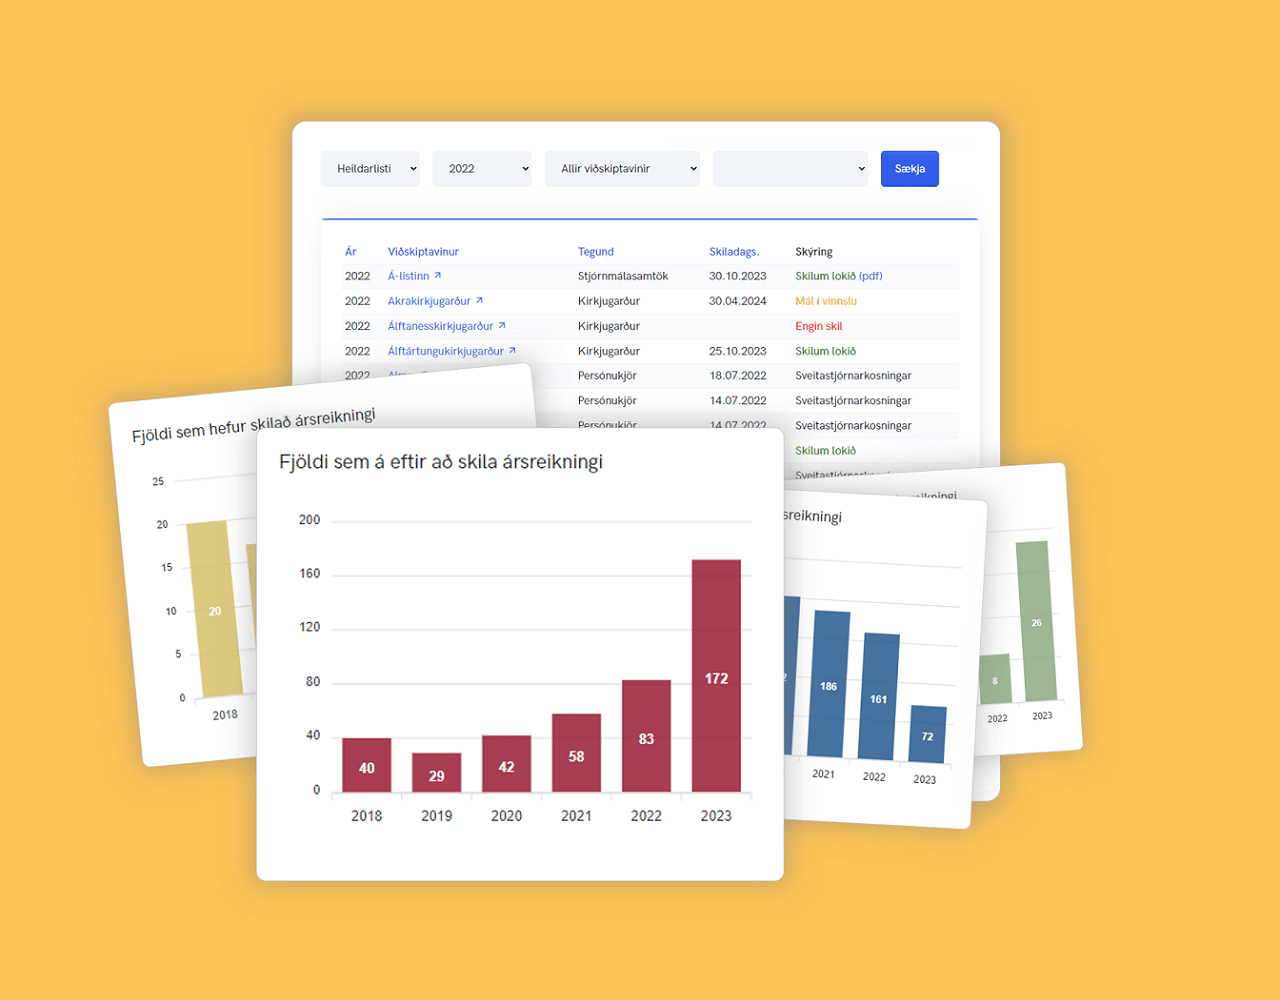Click external arrow icon next to Á-listinn

coord(437,275)
